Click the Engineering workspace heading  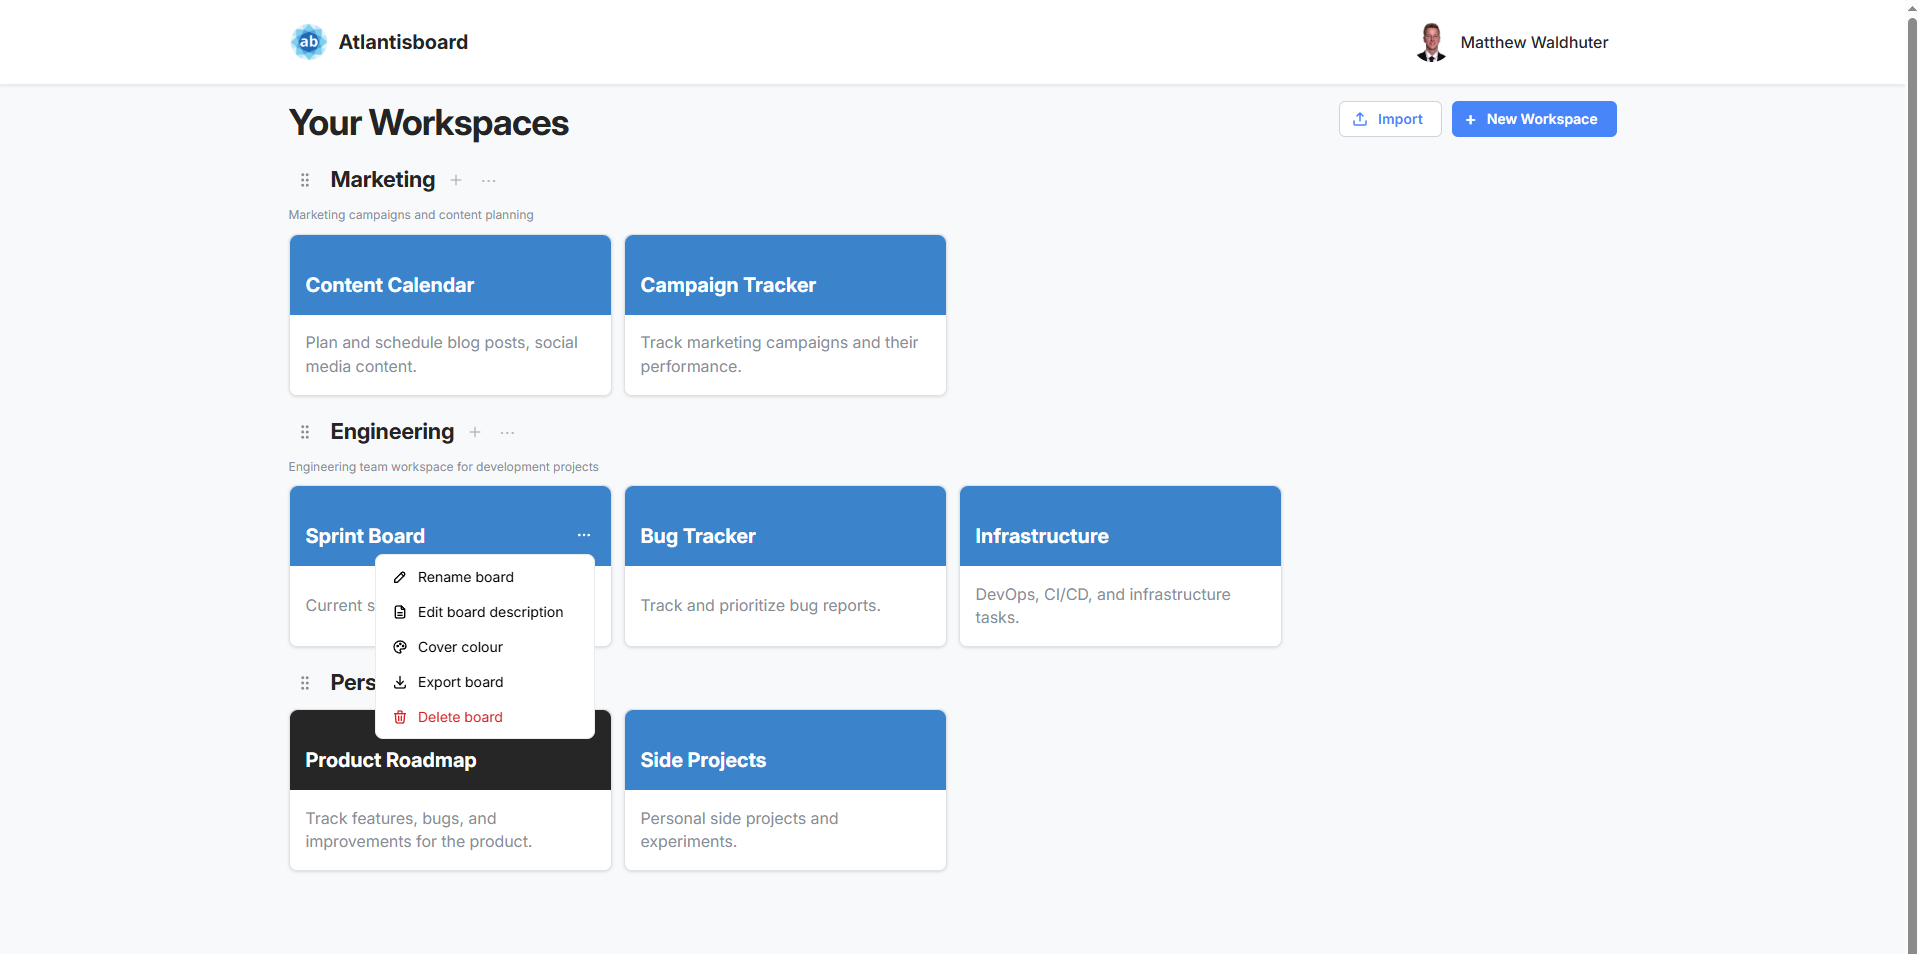(392, 432)
